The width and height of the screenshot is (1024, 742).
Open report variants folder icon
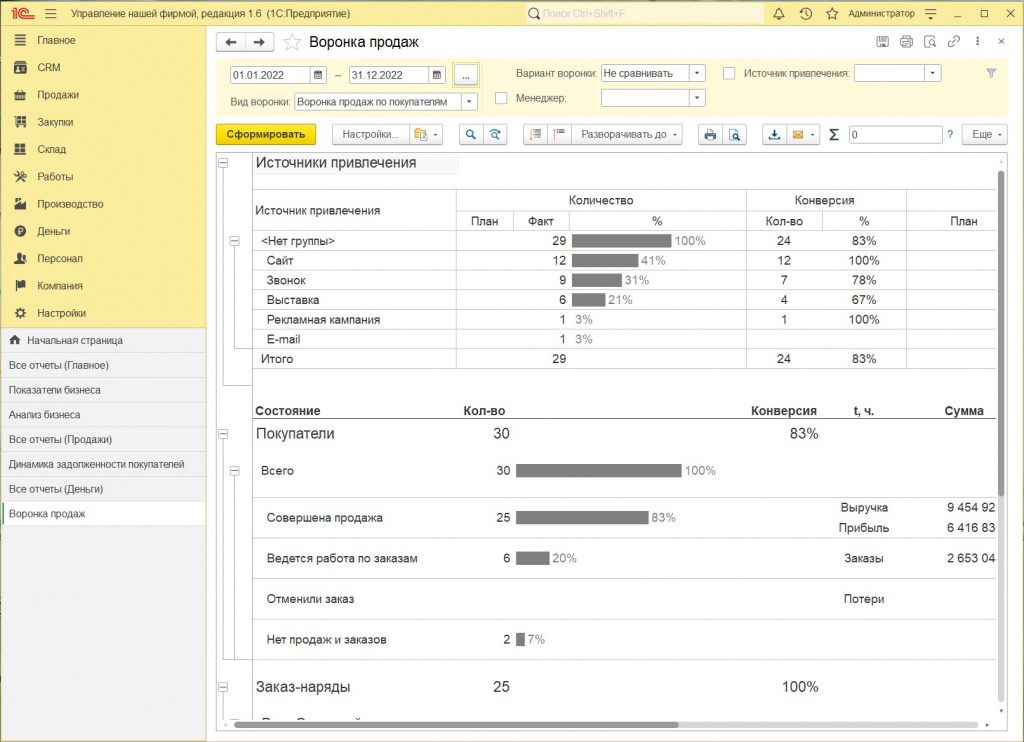(426, 135)
